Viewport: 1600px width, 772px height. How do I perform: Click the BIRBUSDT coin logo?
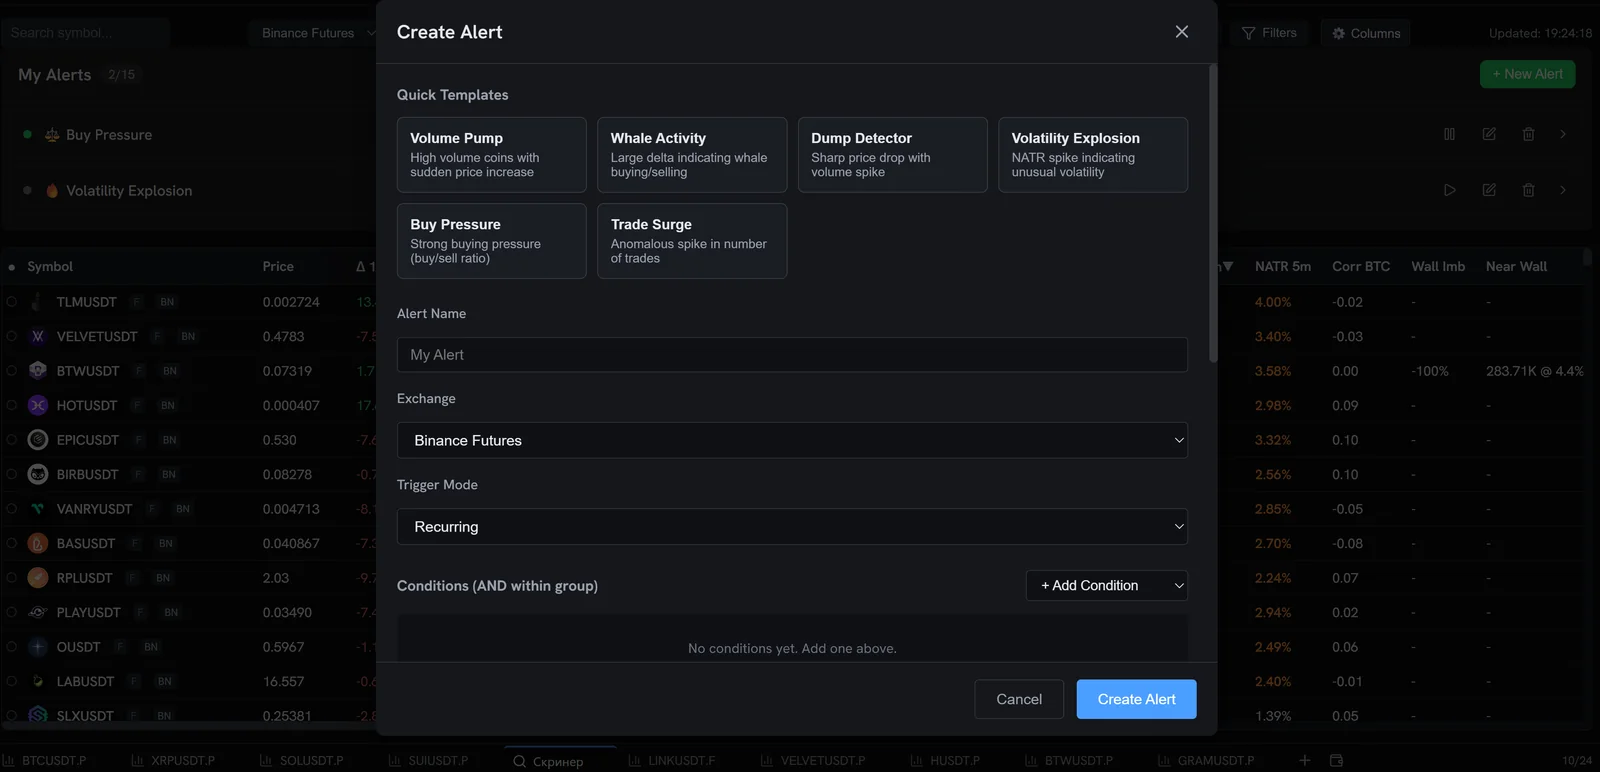pyautogui.click(x=38, y=474)
